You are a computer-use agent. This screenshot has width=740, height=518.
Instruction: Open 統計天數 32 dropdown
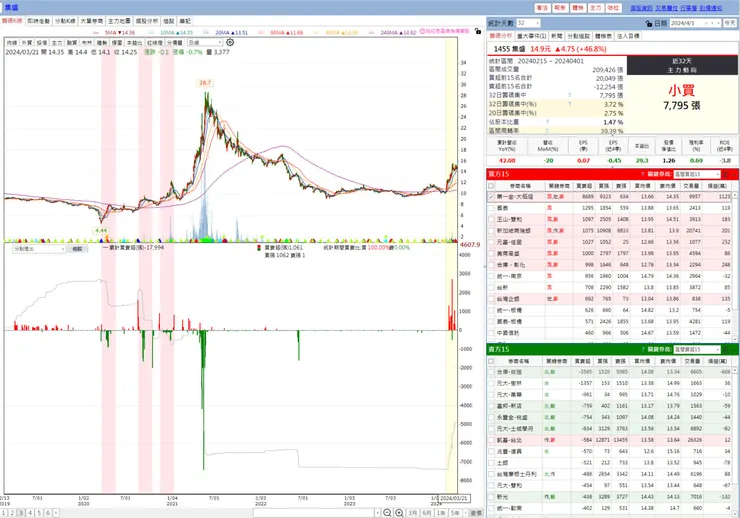(528, 23)
